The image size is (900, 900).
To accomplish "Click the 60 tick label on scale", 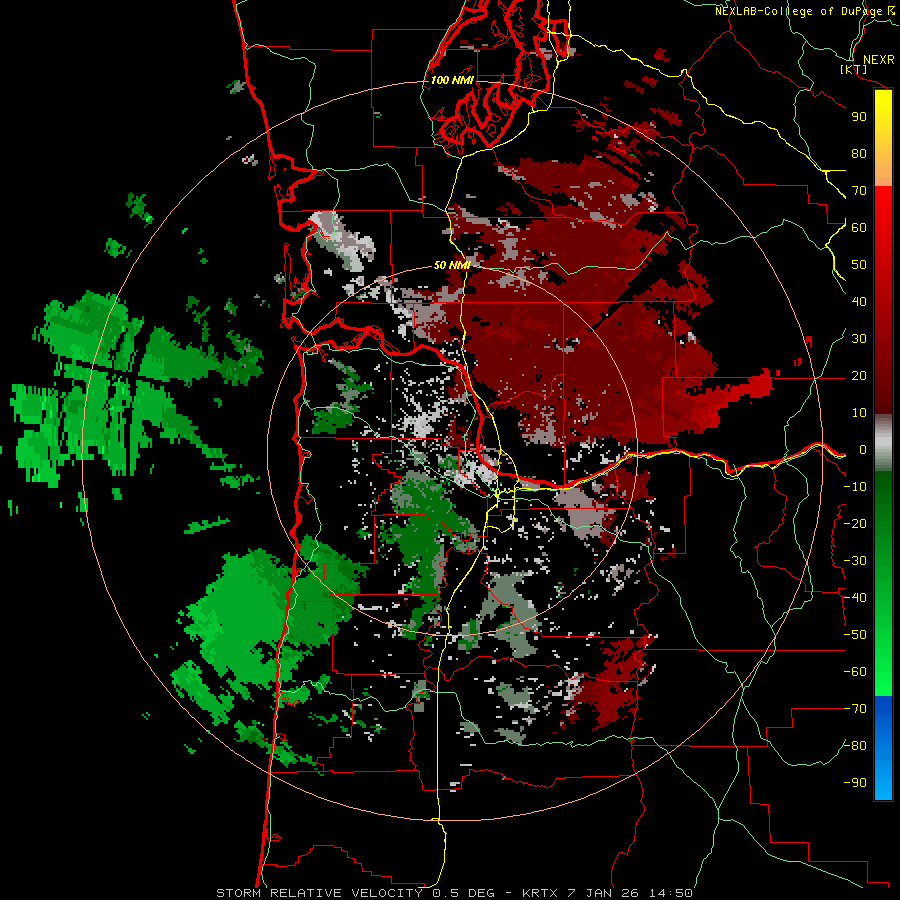I will pos(859,228).
